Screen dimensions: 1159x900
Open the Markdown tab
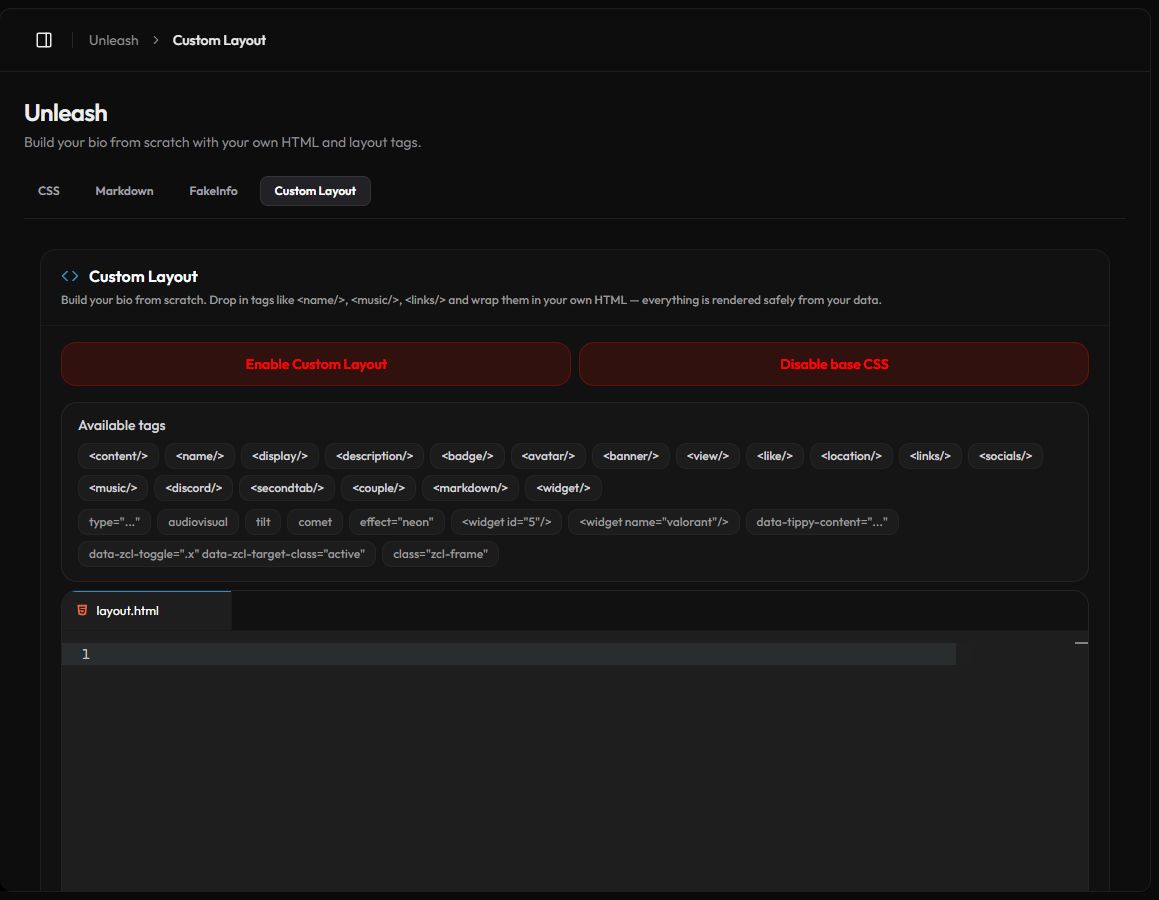click(124, 191)
